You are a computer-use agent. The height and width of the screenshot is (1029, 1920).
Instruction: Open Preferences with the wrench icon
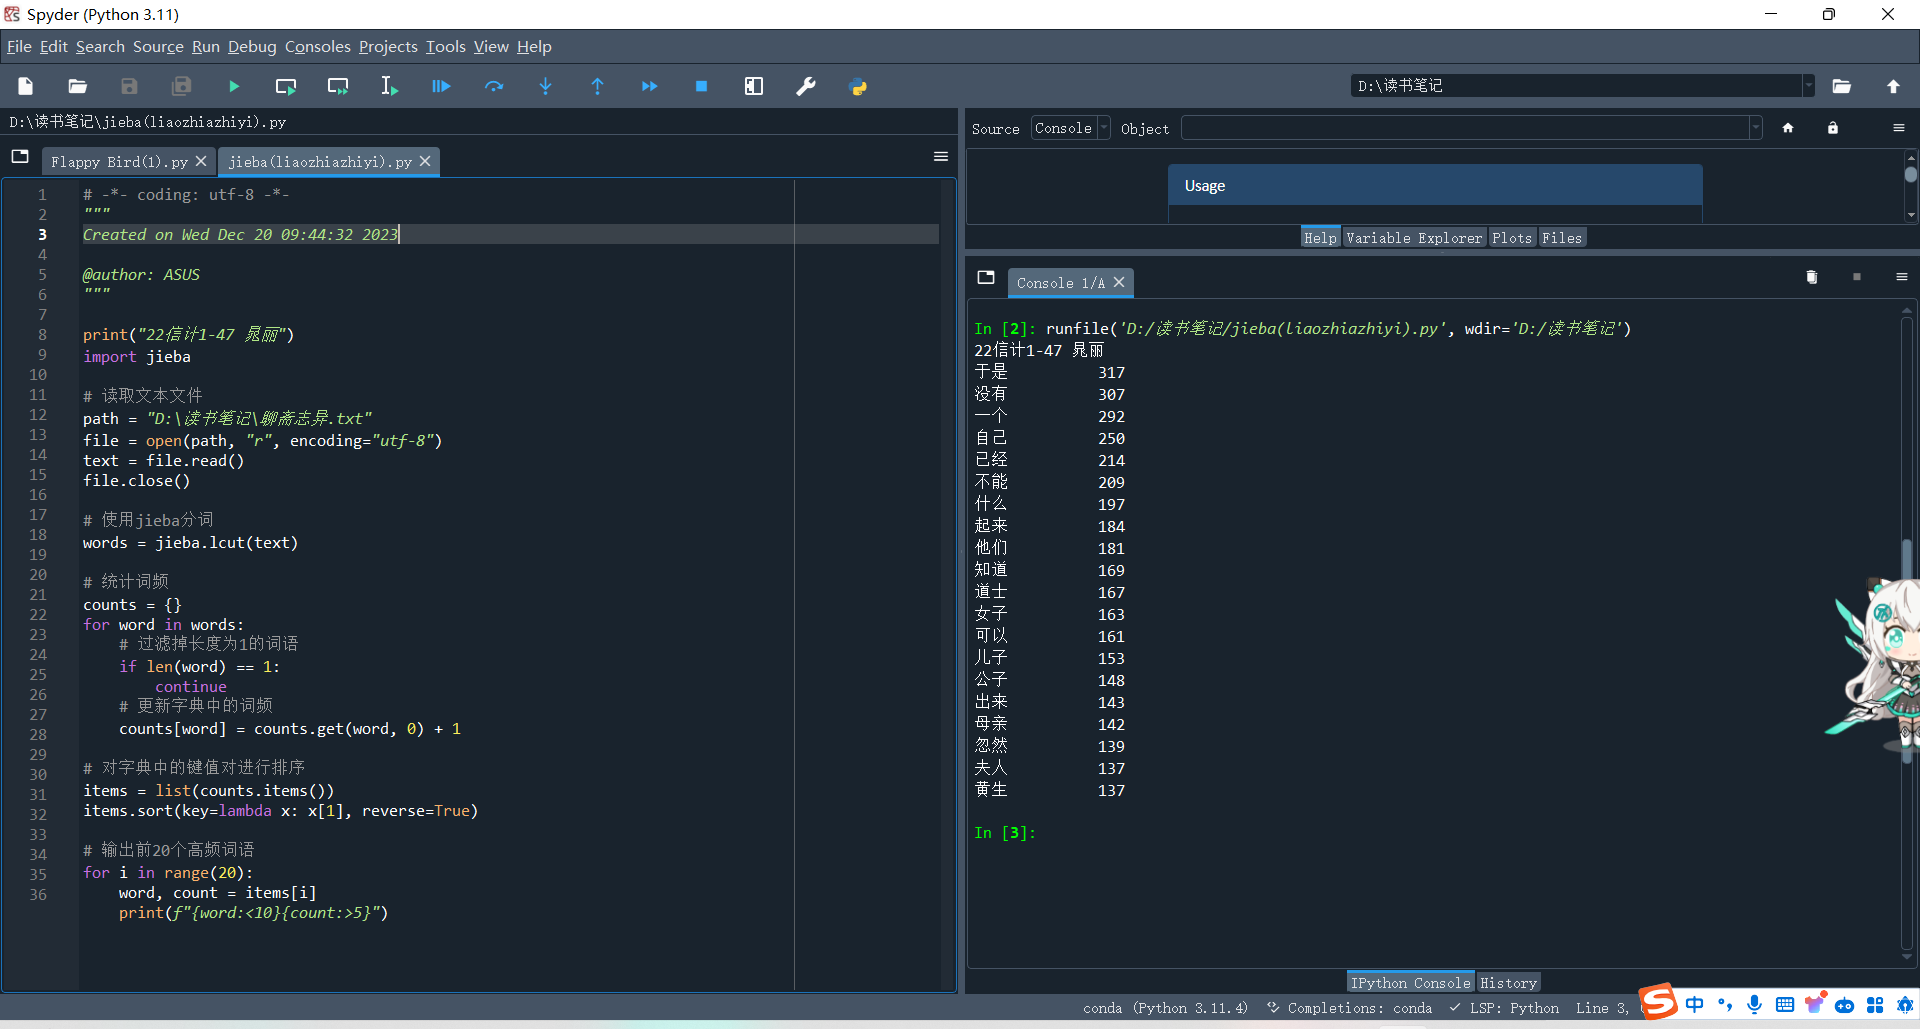[x=806, y=87]
